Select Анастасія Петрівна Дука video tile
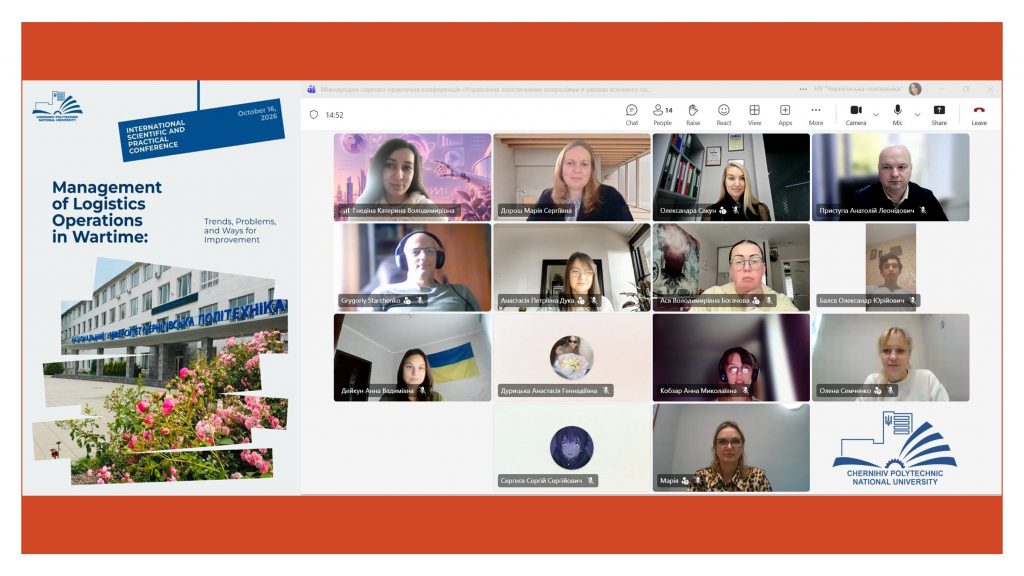The image size is (1024, 576). click(571, 267)
